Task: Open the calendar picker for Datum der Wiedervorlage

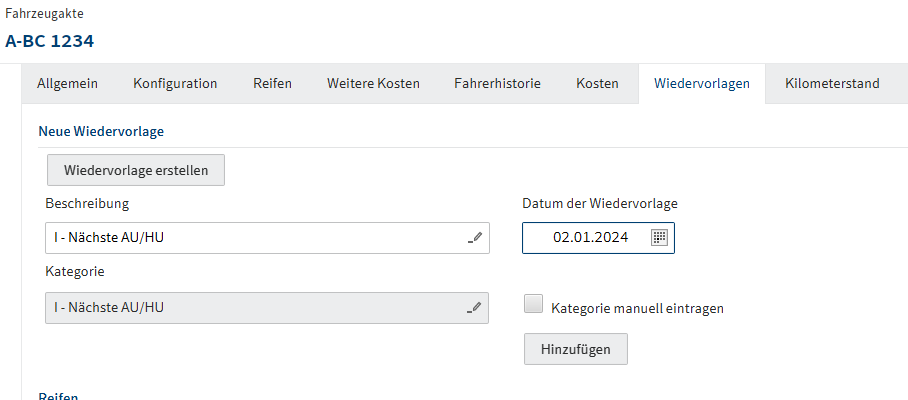Action: tap(659, 238)
